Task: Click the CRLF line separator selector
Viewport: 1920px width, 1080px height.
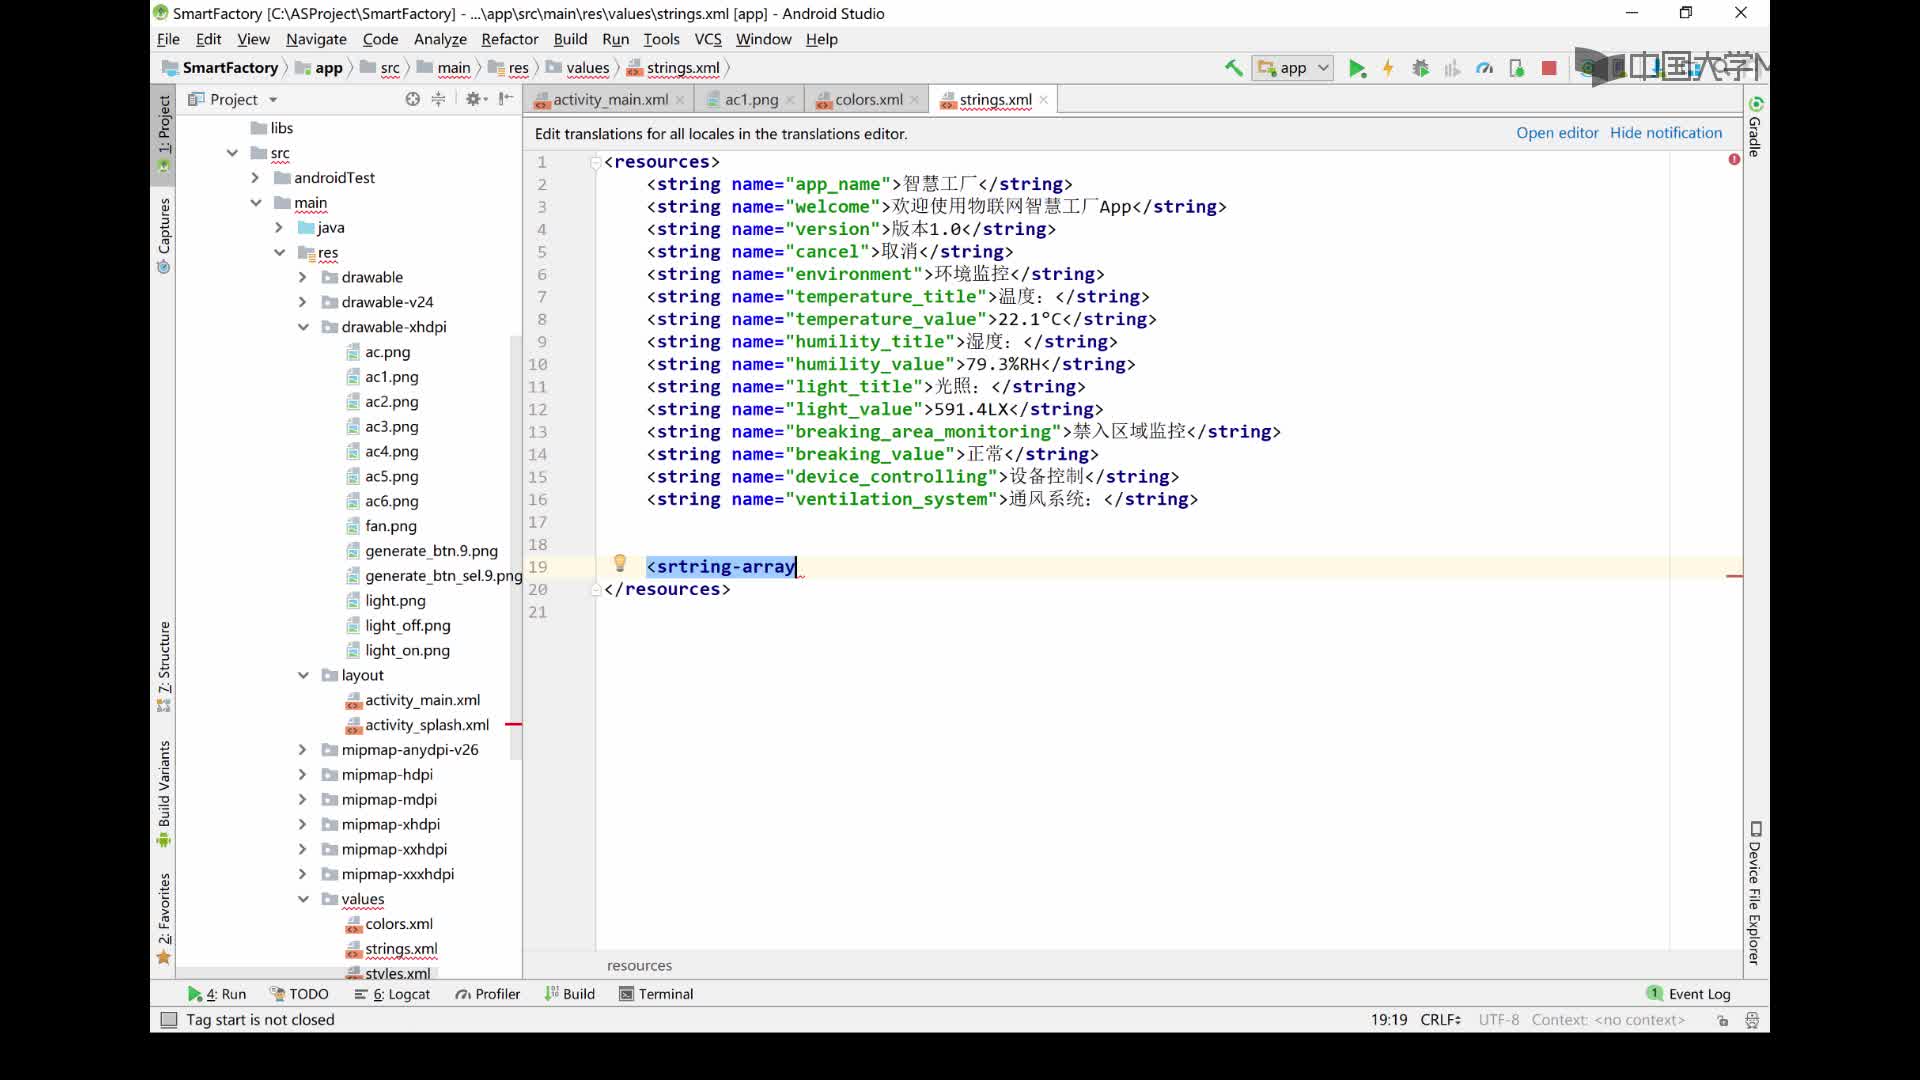Action: pos(1440,1020)
